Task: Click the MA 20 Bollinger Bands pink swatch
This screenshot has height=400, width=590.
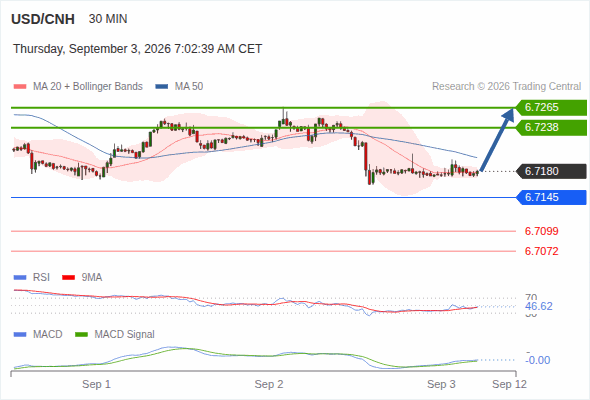Action: 20,87
